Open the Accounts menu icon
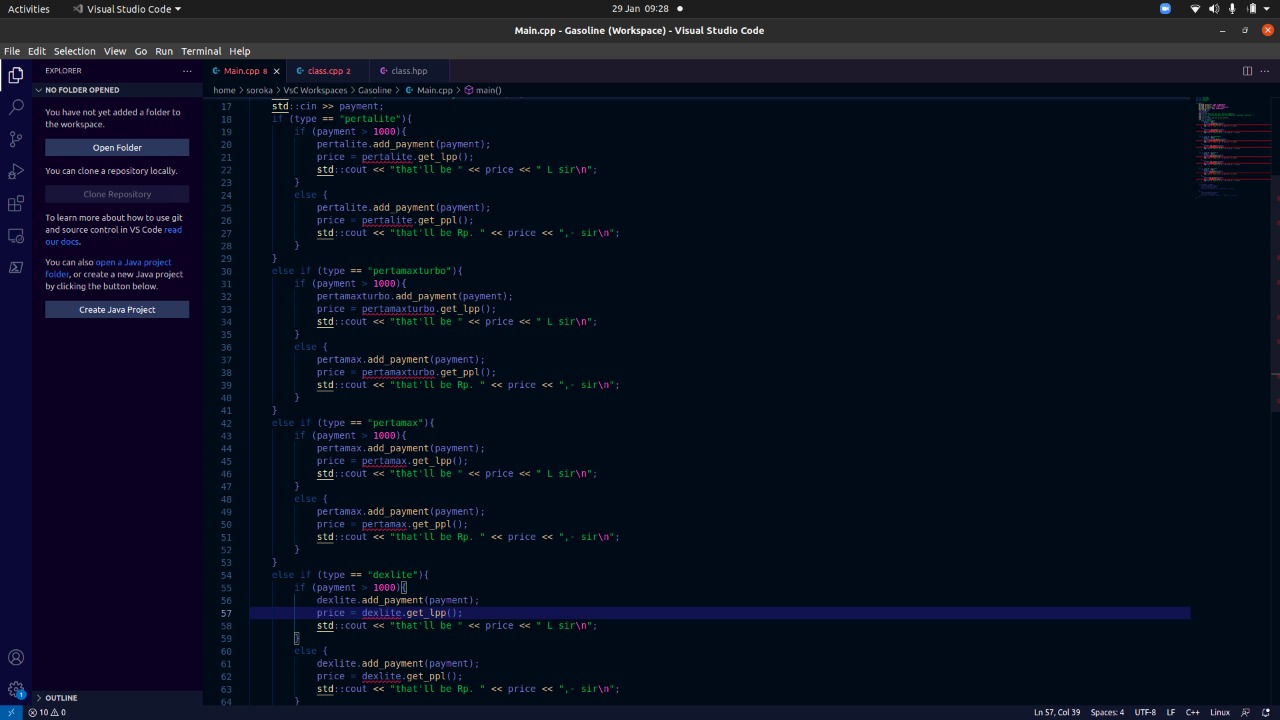 16,657
